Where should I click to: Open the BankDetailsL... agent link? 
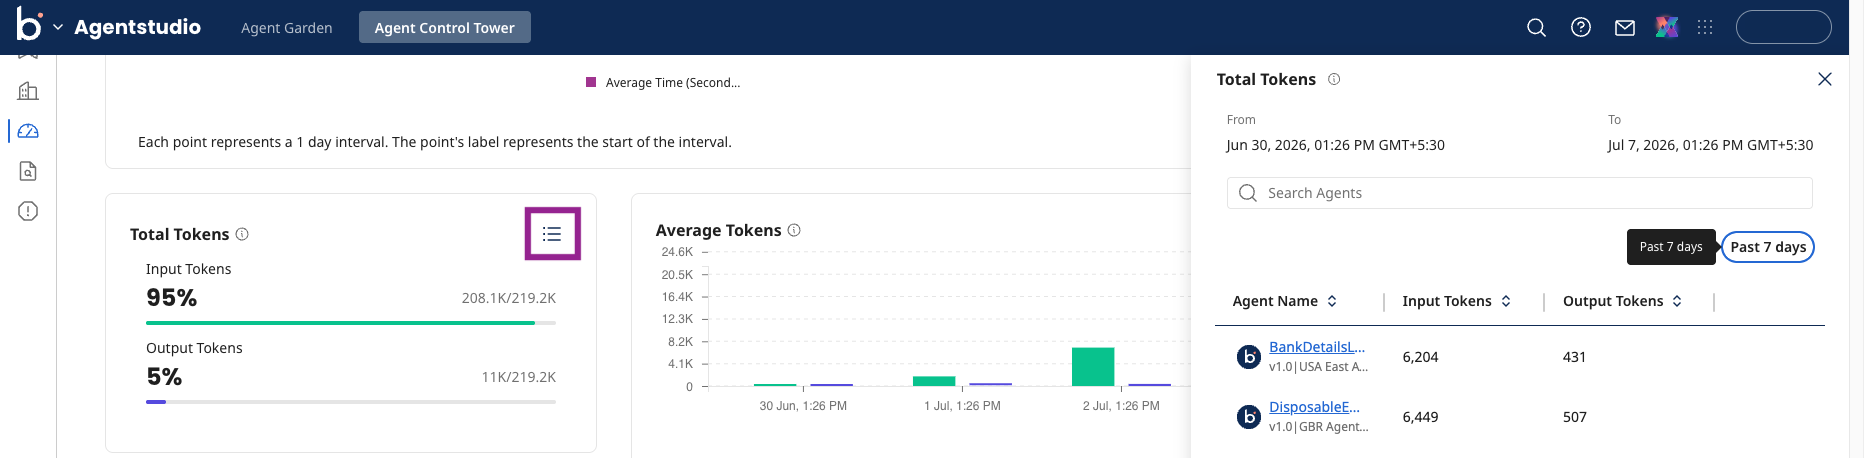click(1317, 347)
